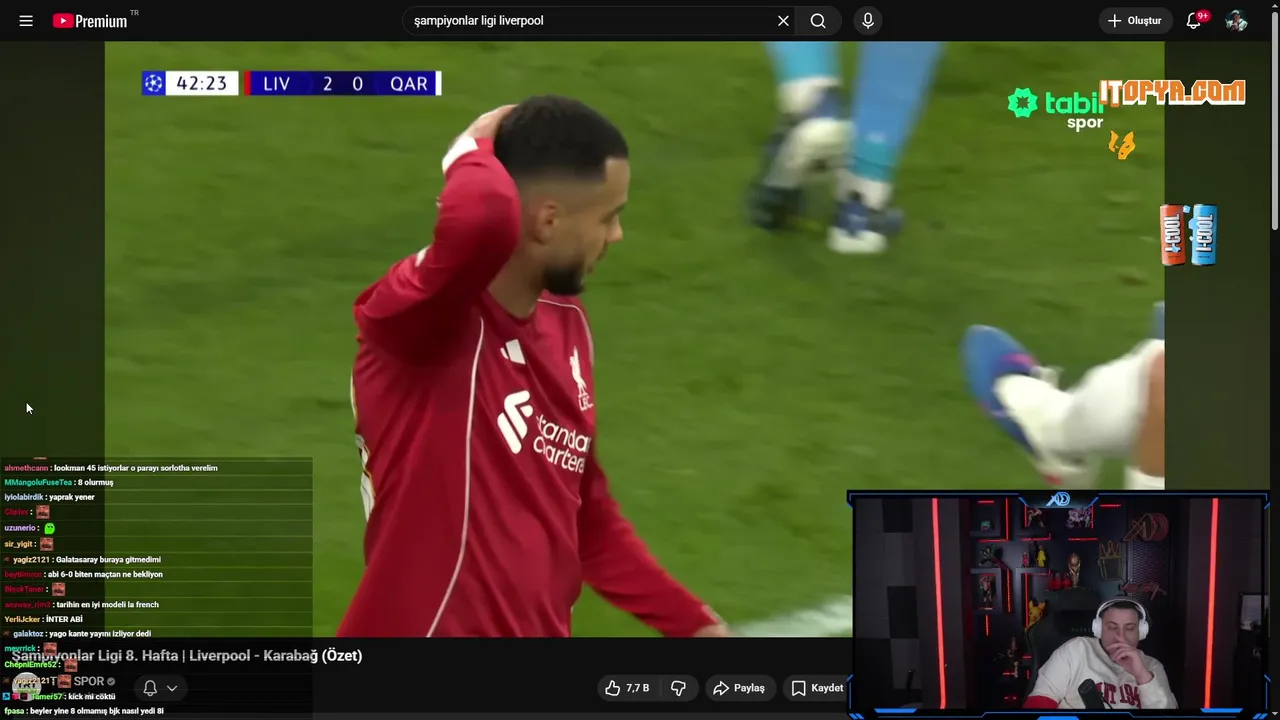The image size is (1280, 720).
Task: Open the SPOR channel name link
Action: click(89, 681)
